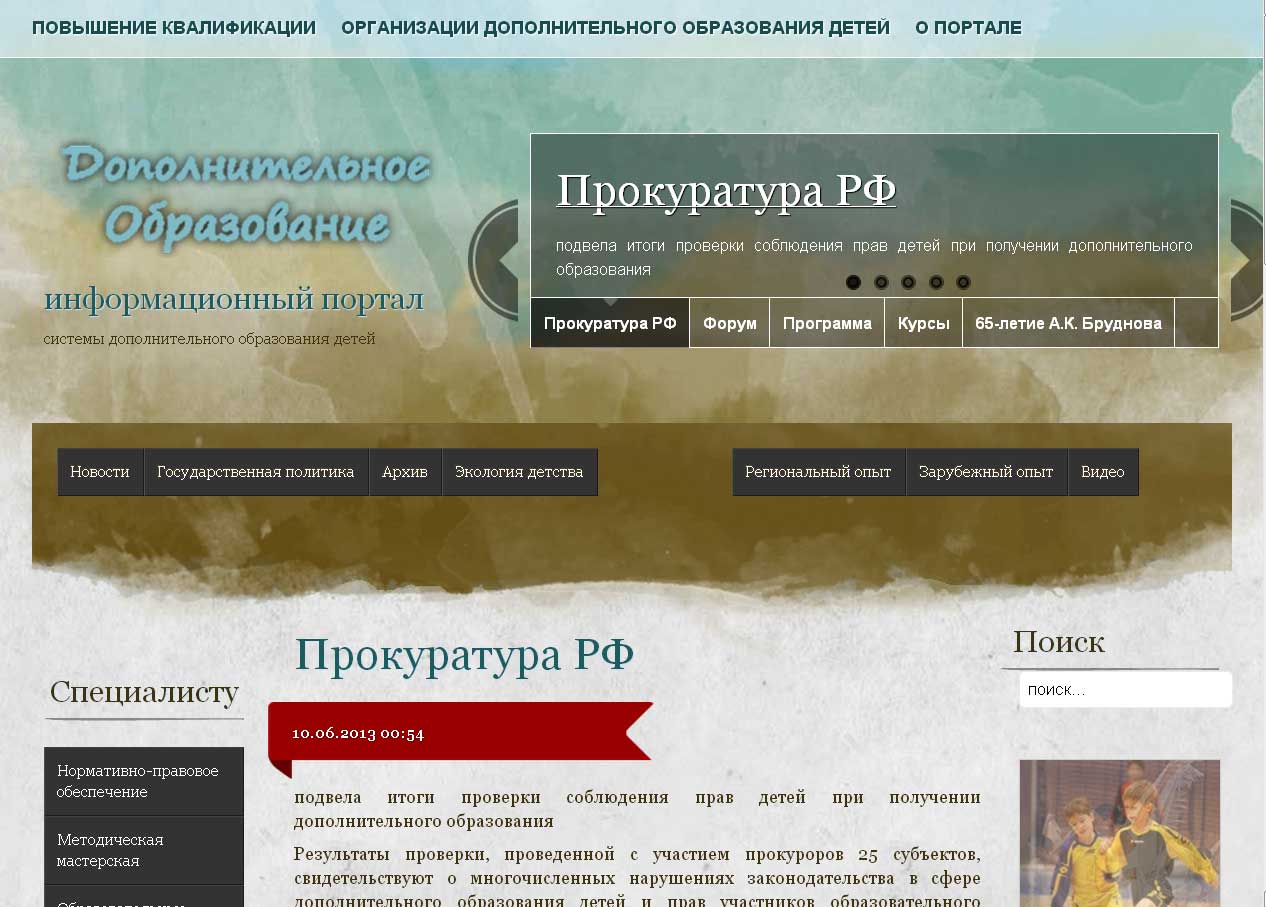
Task: Select first slider pagination dot
Action: coord(853,282)
